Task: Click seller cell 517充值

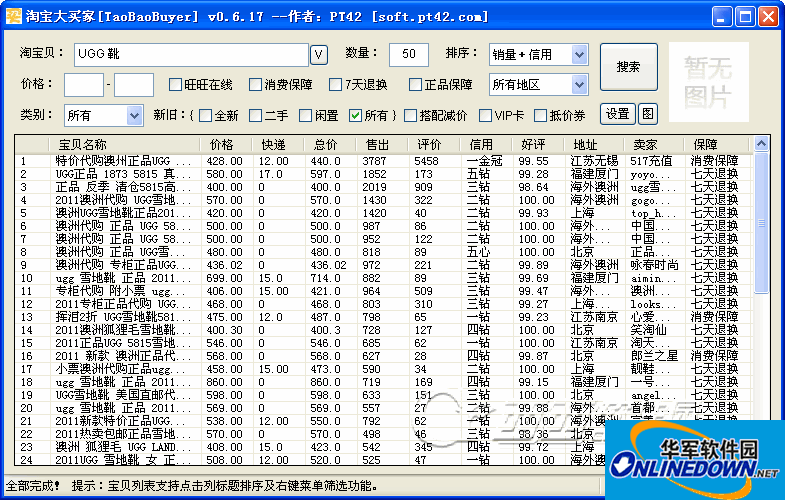Action: tap(651, 161)
